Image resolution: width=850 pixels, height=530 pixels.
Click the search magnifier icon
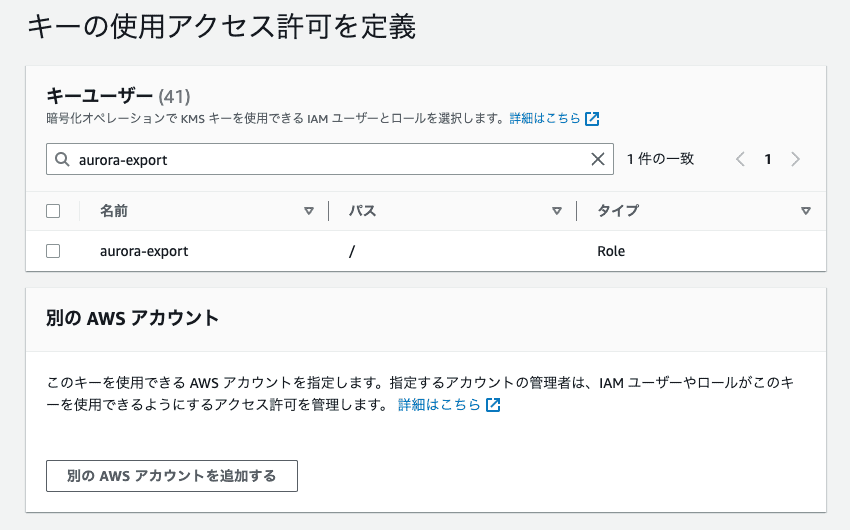click(x=62, y=159)
